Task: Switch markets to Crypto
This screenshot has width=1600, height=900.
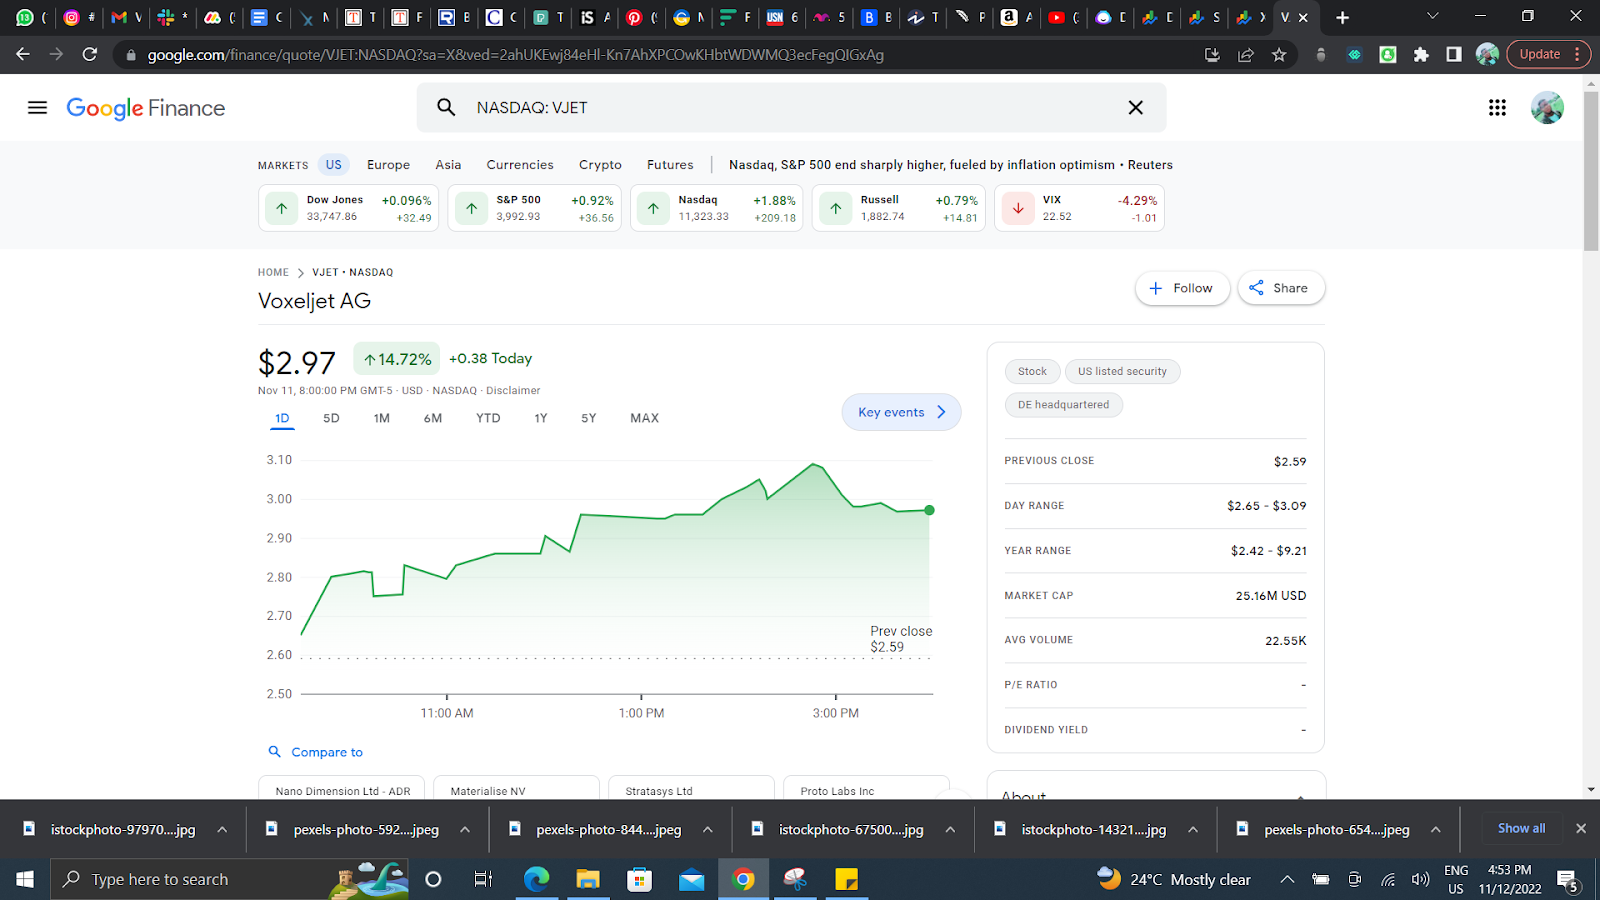Action: (600, 165)
